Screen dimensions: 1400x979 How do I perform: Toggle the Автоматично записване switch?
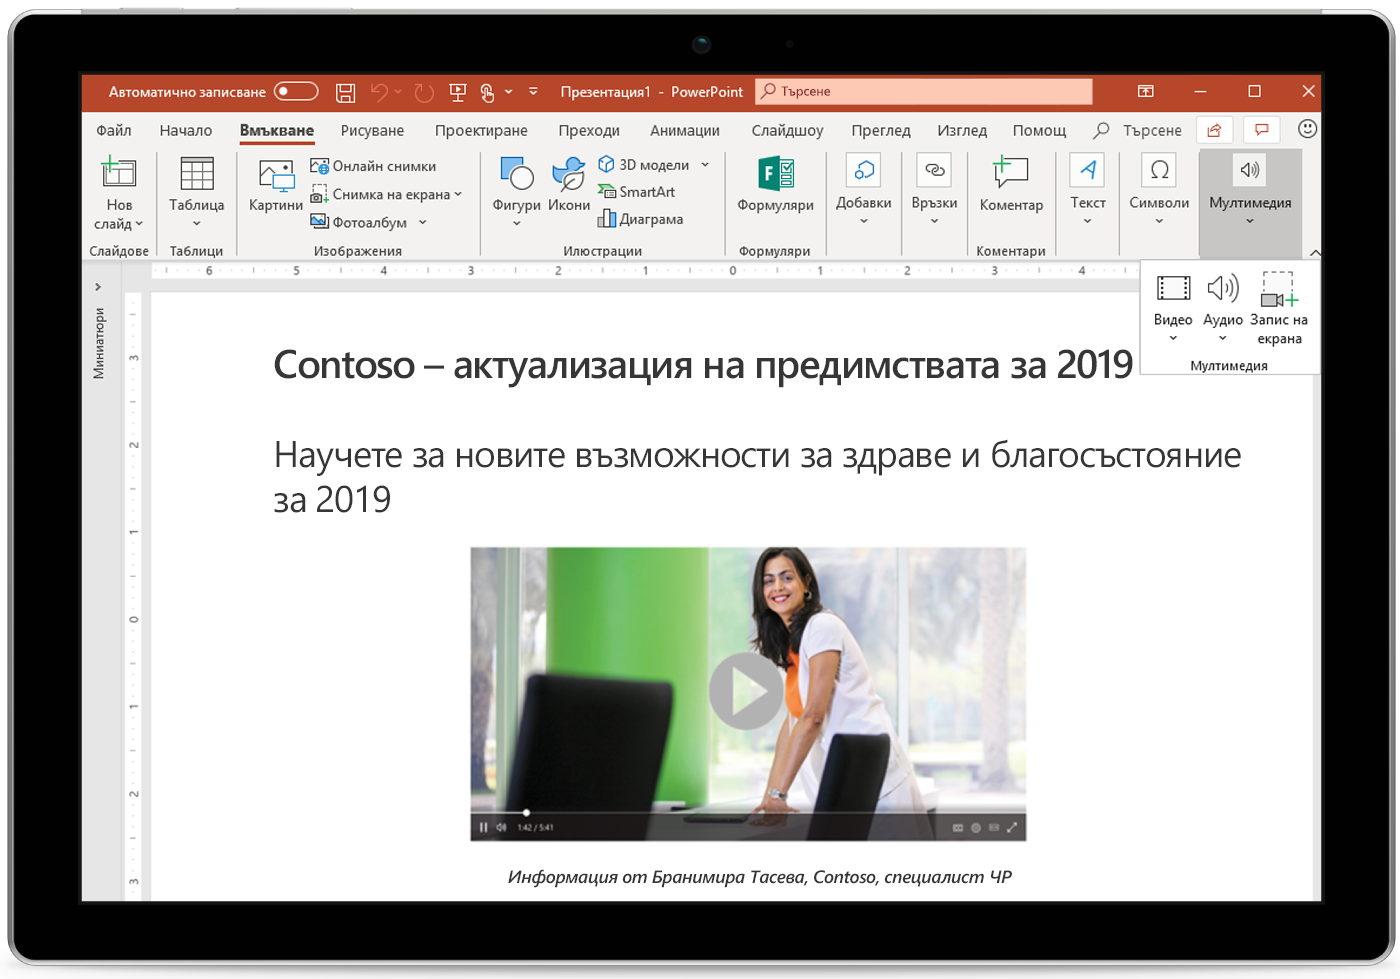pyautogui.click(x=295, y=92)
